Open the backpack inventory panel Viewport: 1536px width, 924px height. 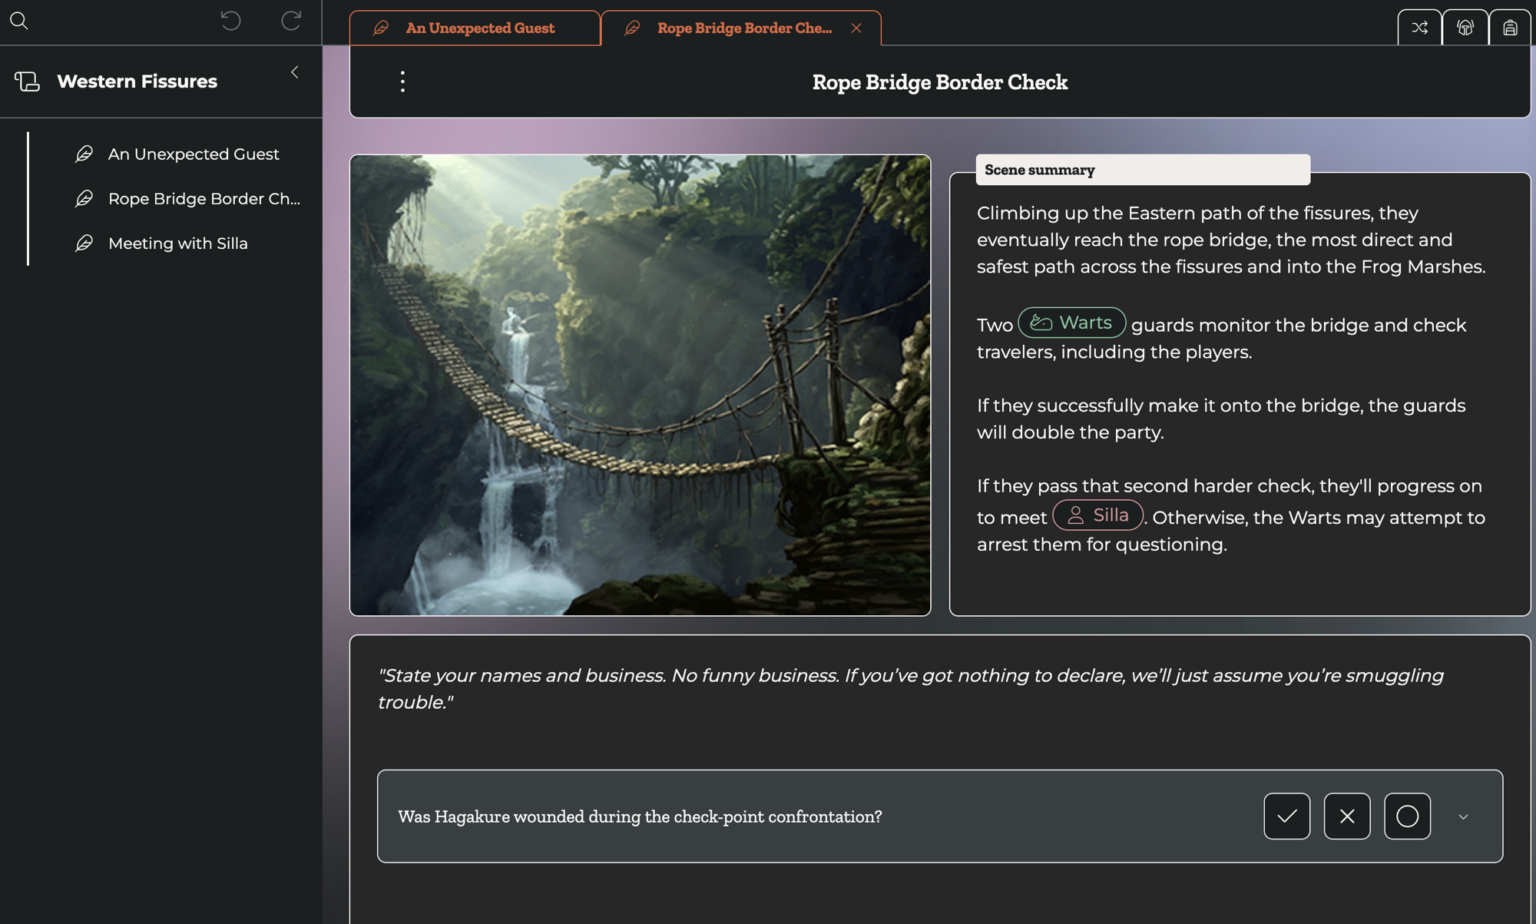tap(1510, 28)
